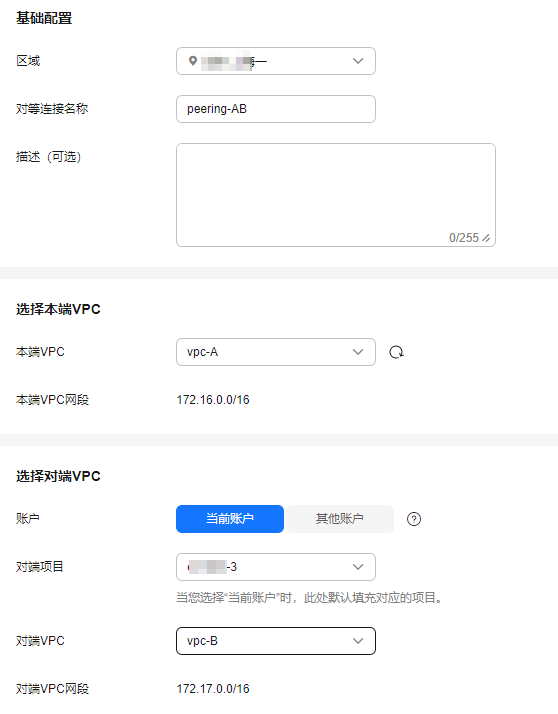Image resolution: width=558 pixels, height=714 pixels.
Task: Click the 172.16.0.0/16 local CIDR text
Action: [213, 400]
